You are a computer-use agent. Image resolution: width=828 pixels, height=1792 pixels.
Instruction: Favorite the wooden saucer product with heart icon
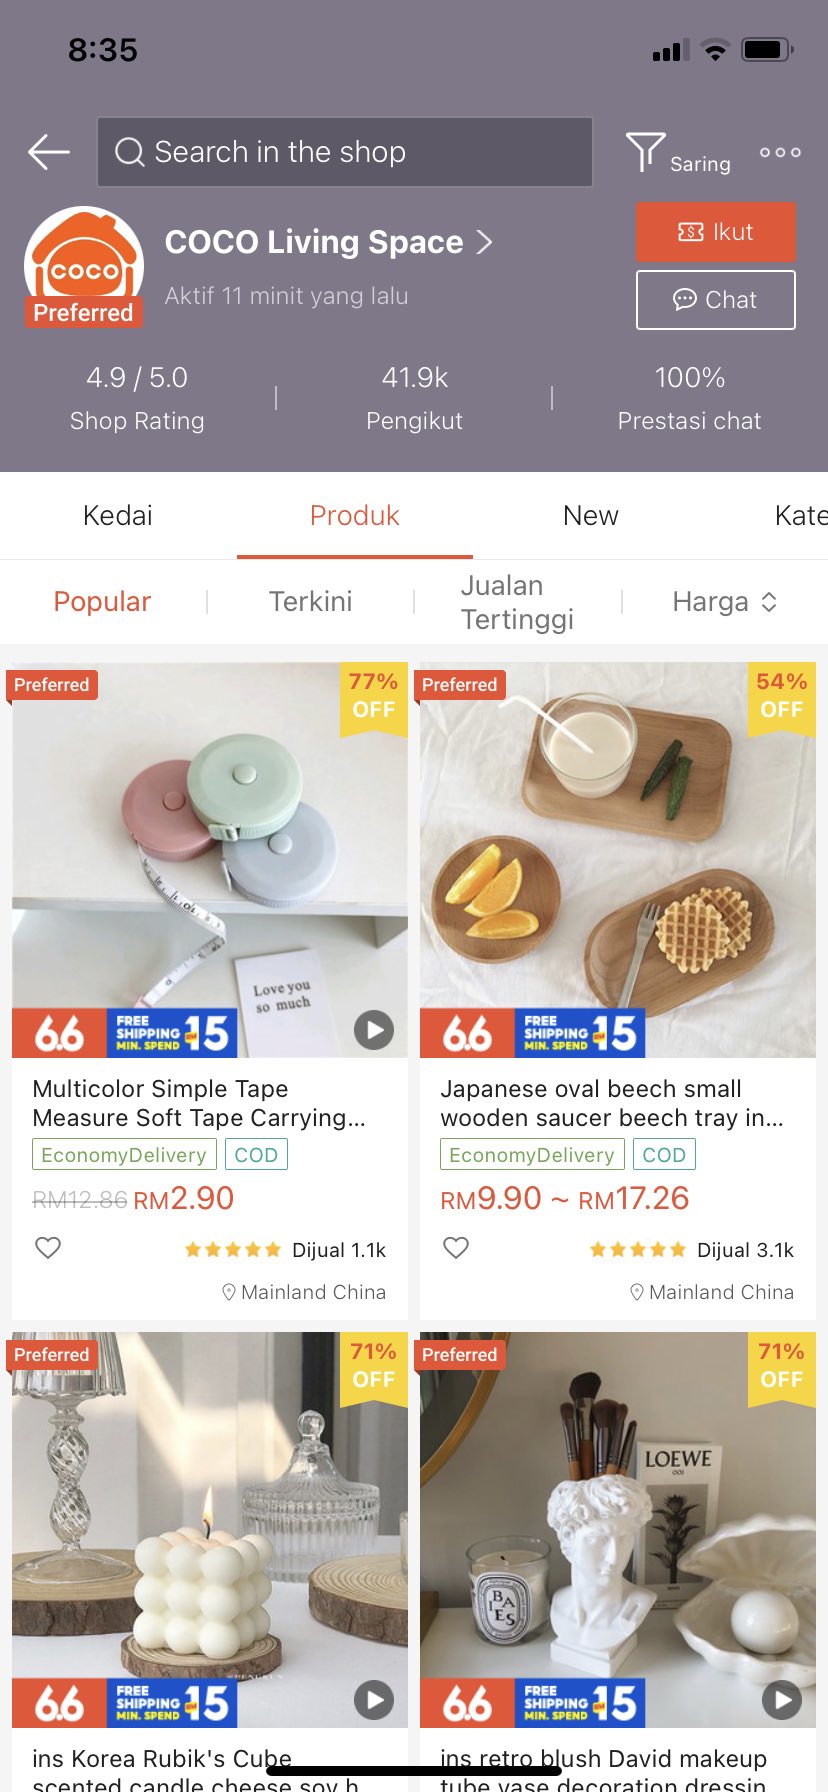pyautogui.click(x=456, y=1247)
